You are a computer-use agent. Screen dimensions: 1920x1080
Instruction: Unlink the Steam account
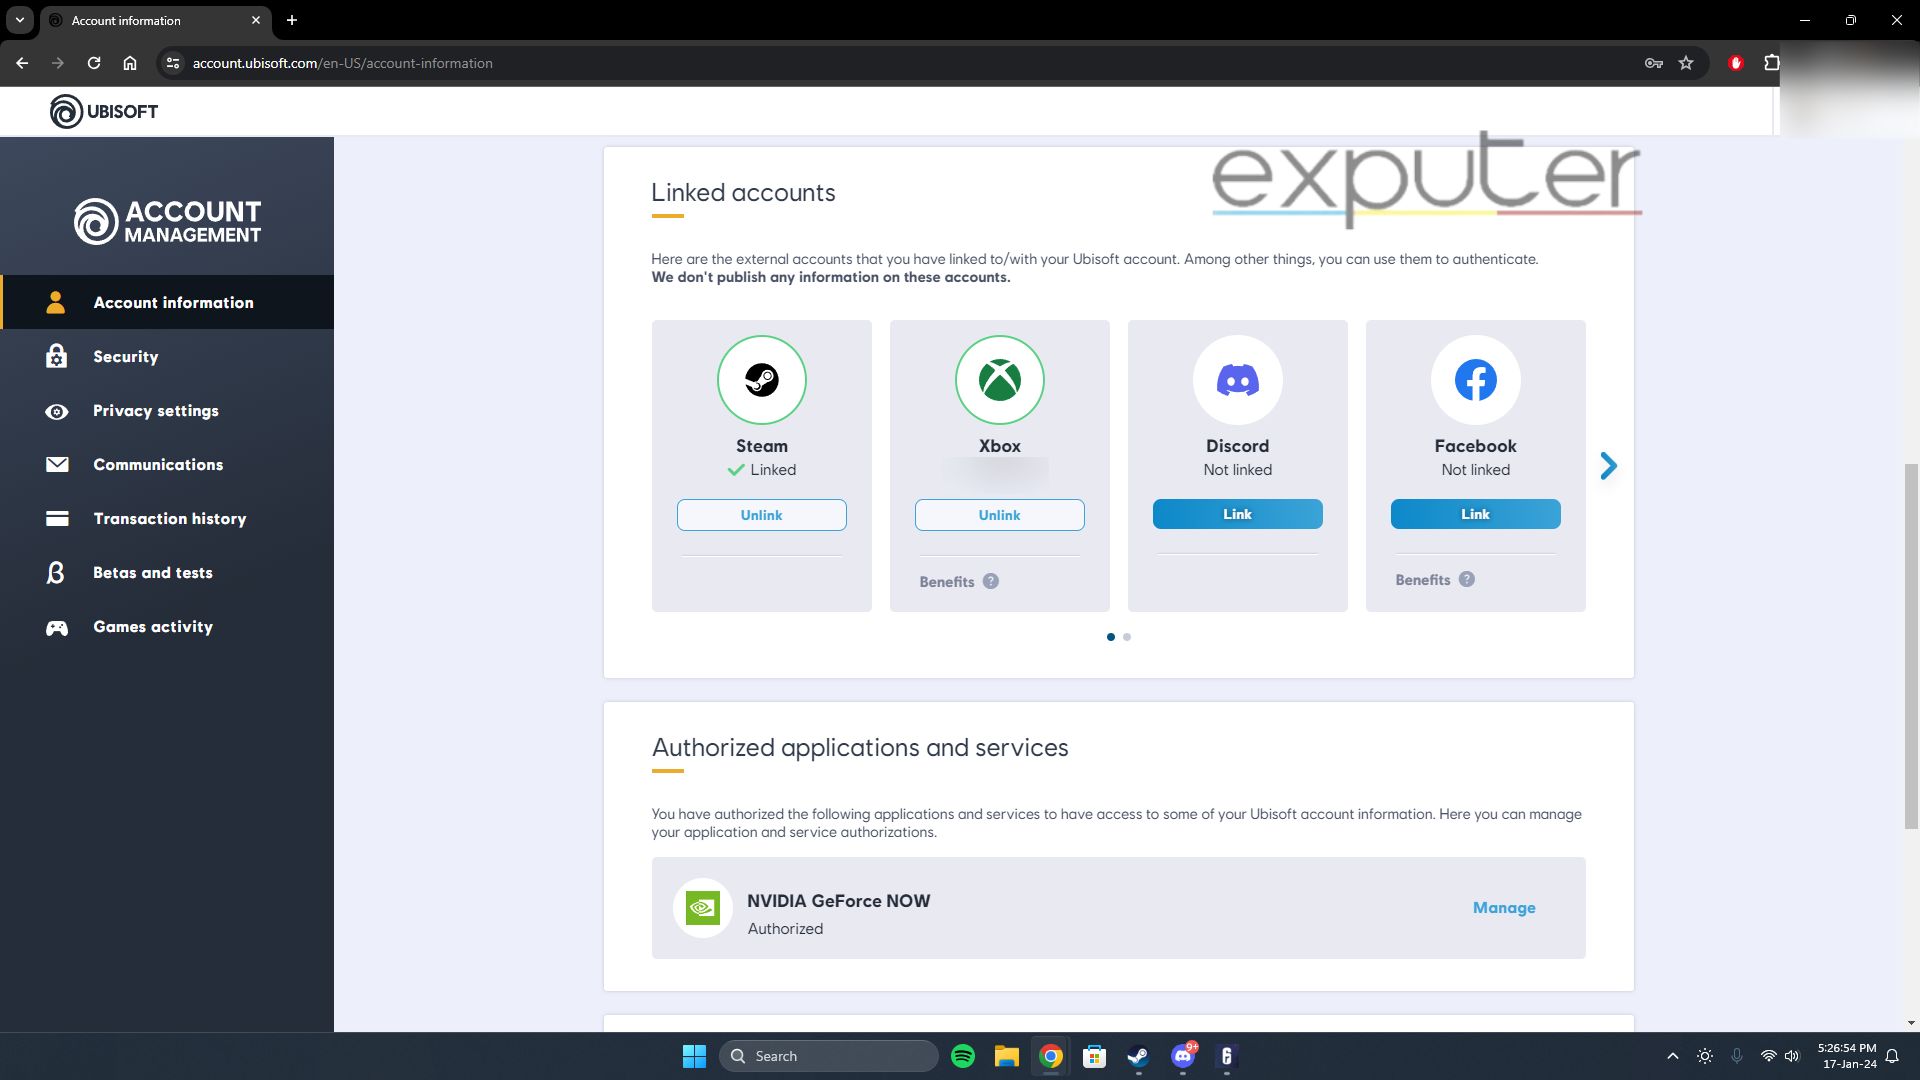[x=761, y=514]
